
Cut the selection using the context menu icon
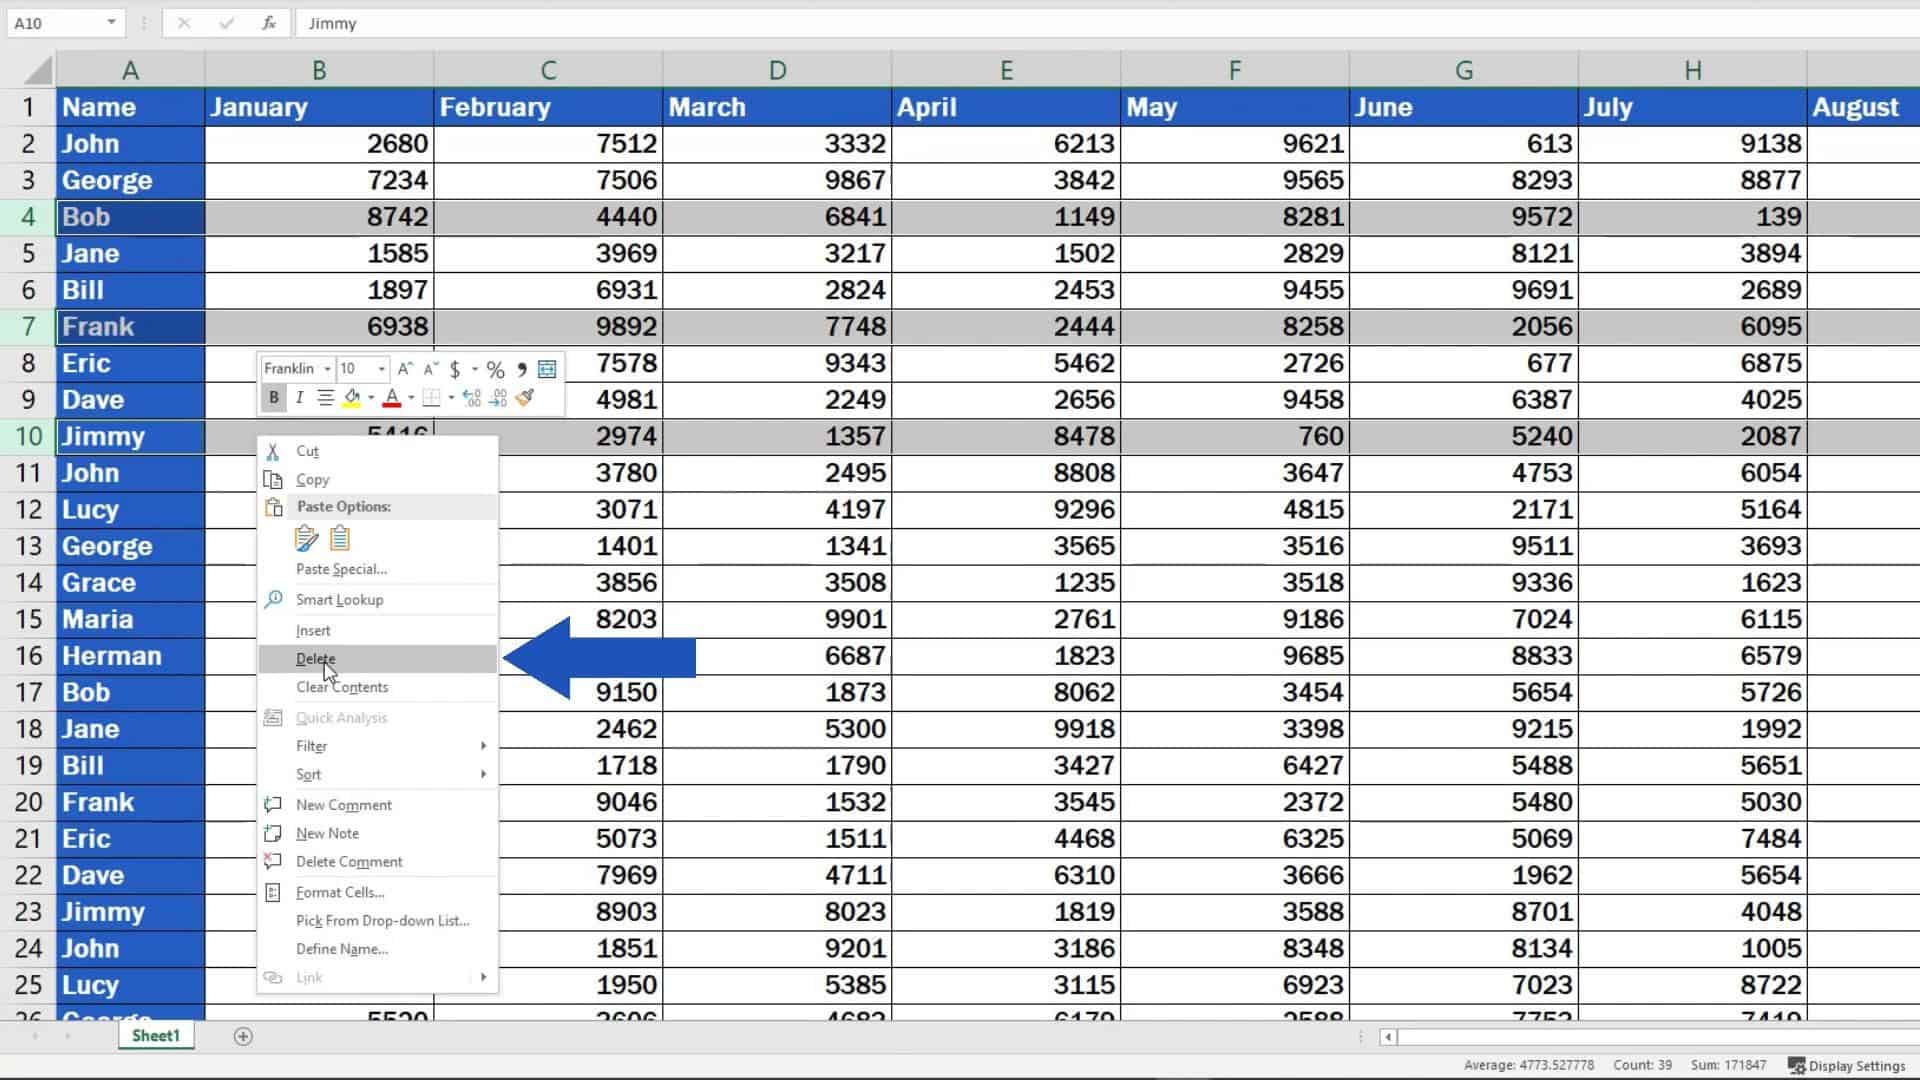272,450
